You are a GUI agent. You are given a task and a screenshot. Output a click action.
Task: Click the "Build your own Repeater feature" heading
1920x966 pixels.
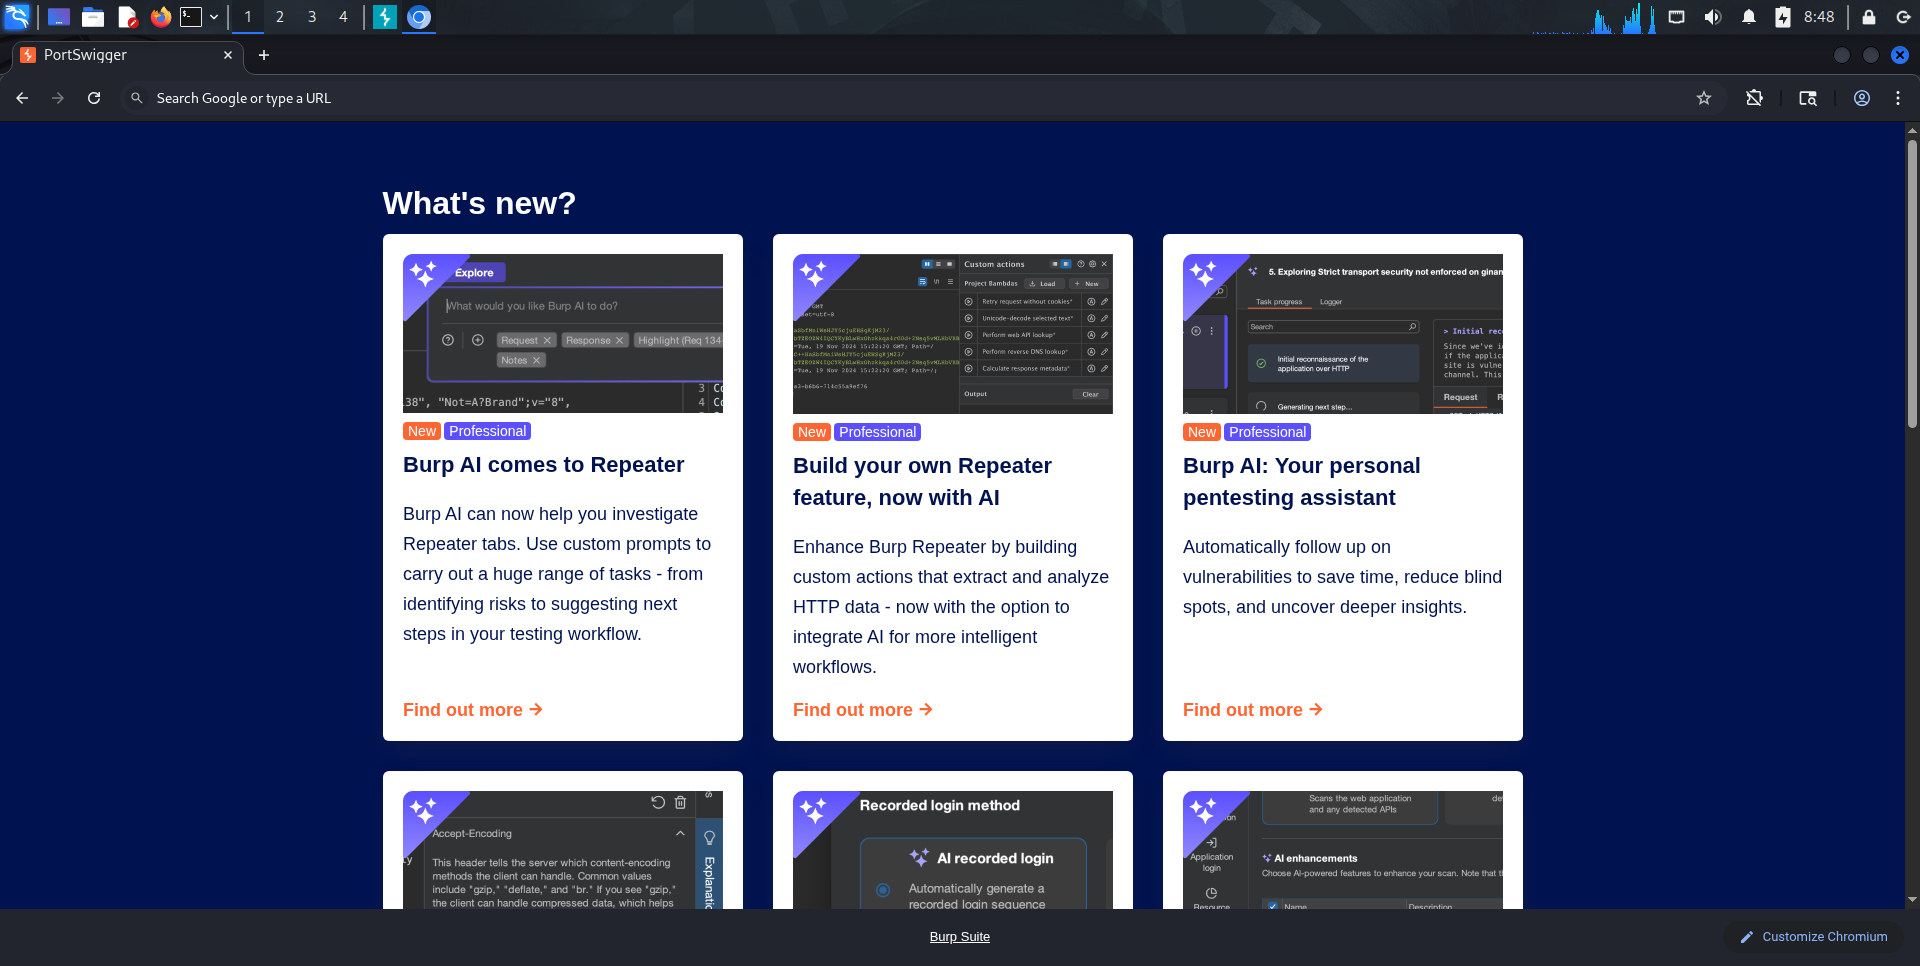922,482
